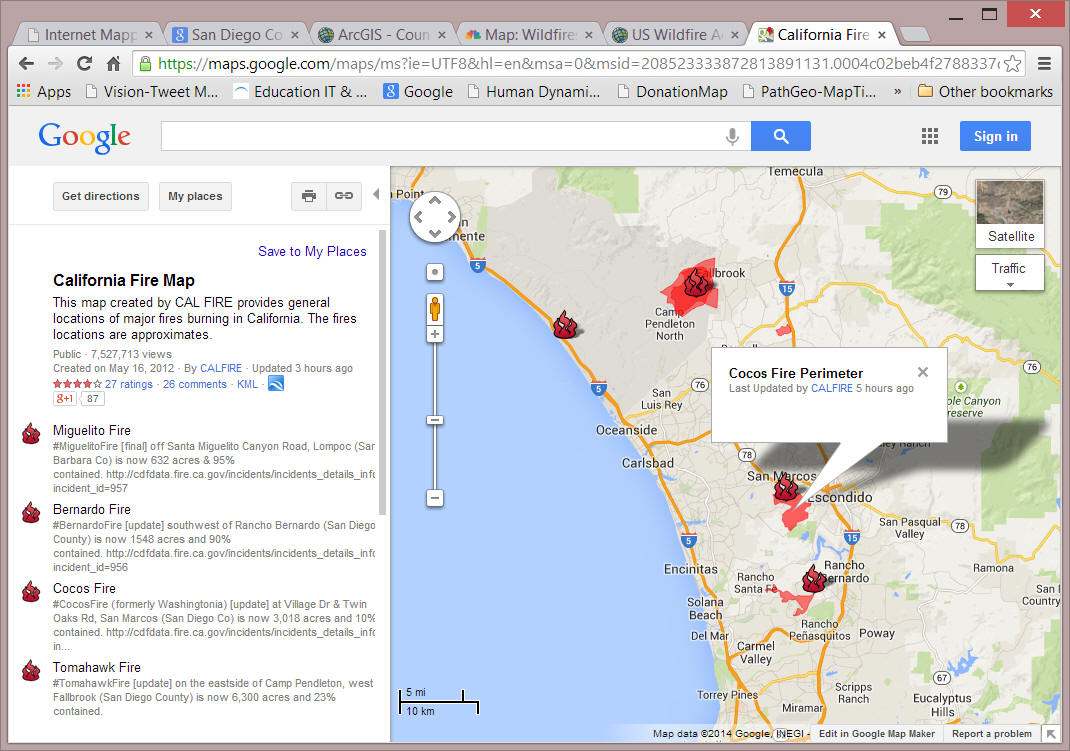This screenshot has width=1070, height=751.
Task: Select Miguelito Fire in the list
Action: click(91, 430)
